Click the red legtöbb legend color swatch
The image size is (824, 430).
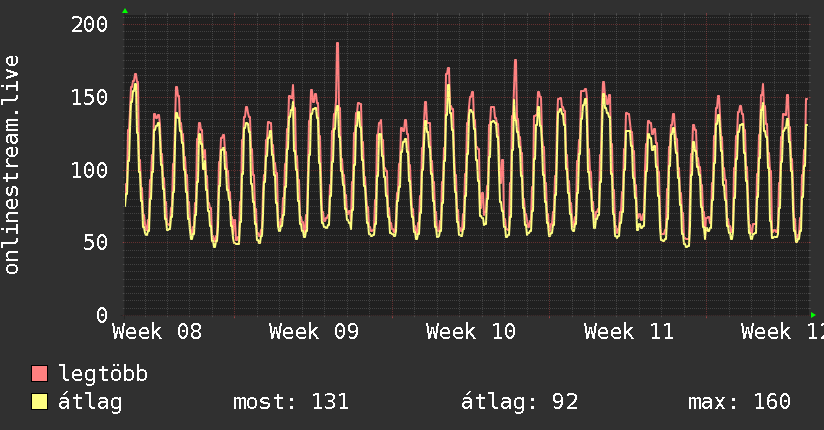pyautogui.click(x=40, y=374)
